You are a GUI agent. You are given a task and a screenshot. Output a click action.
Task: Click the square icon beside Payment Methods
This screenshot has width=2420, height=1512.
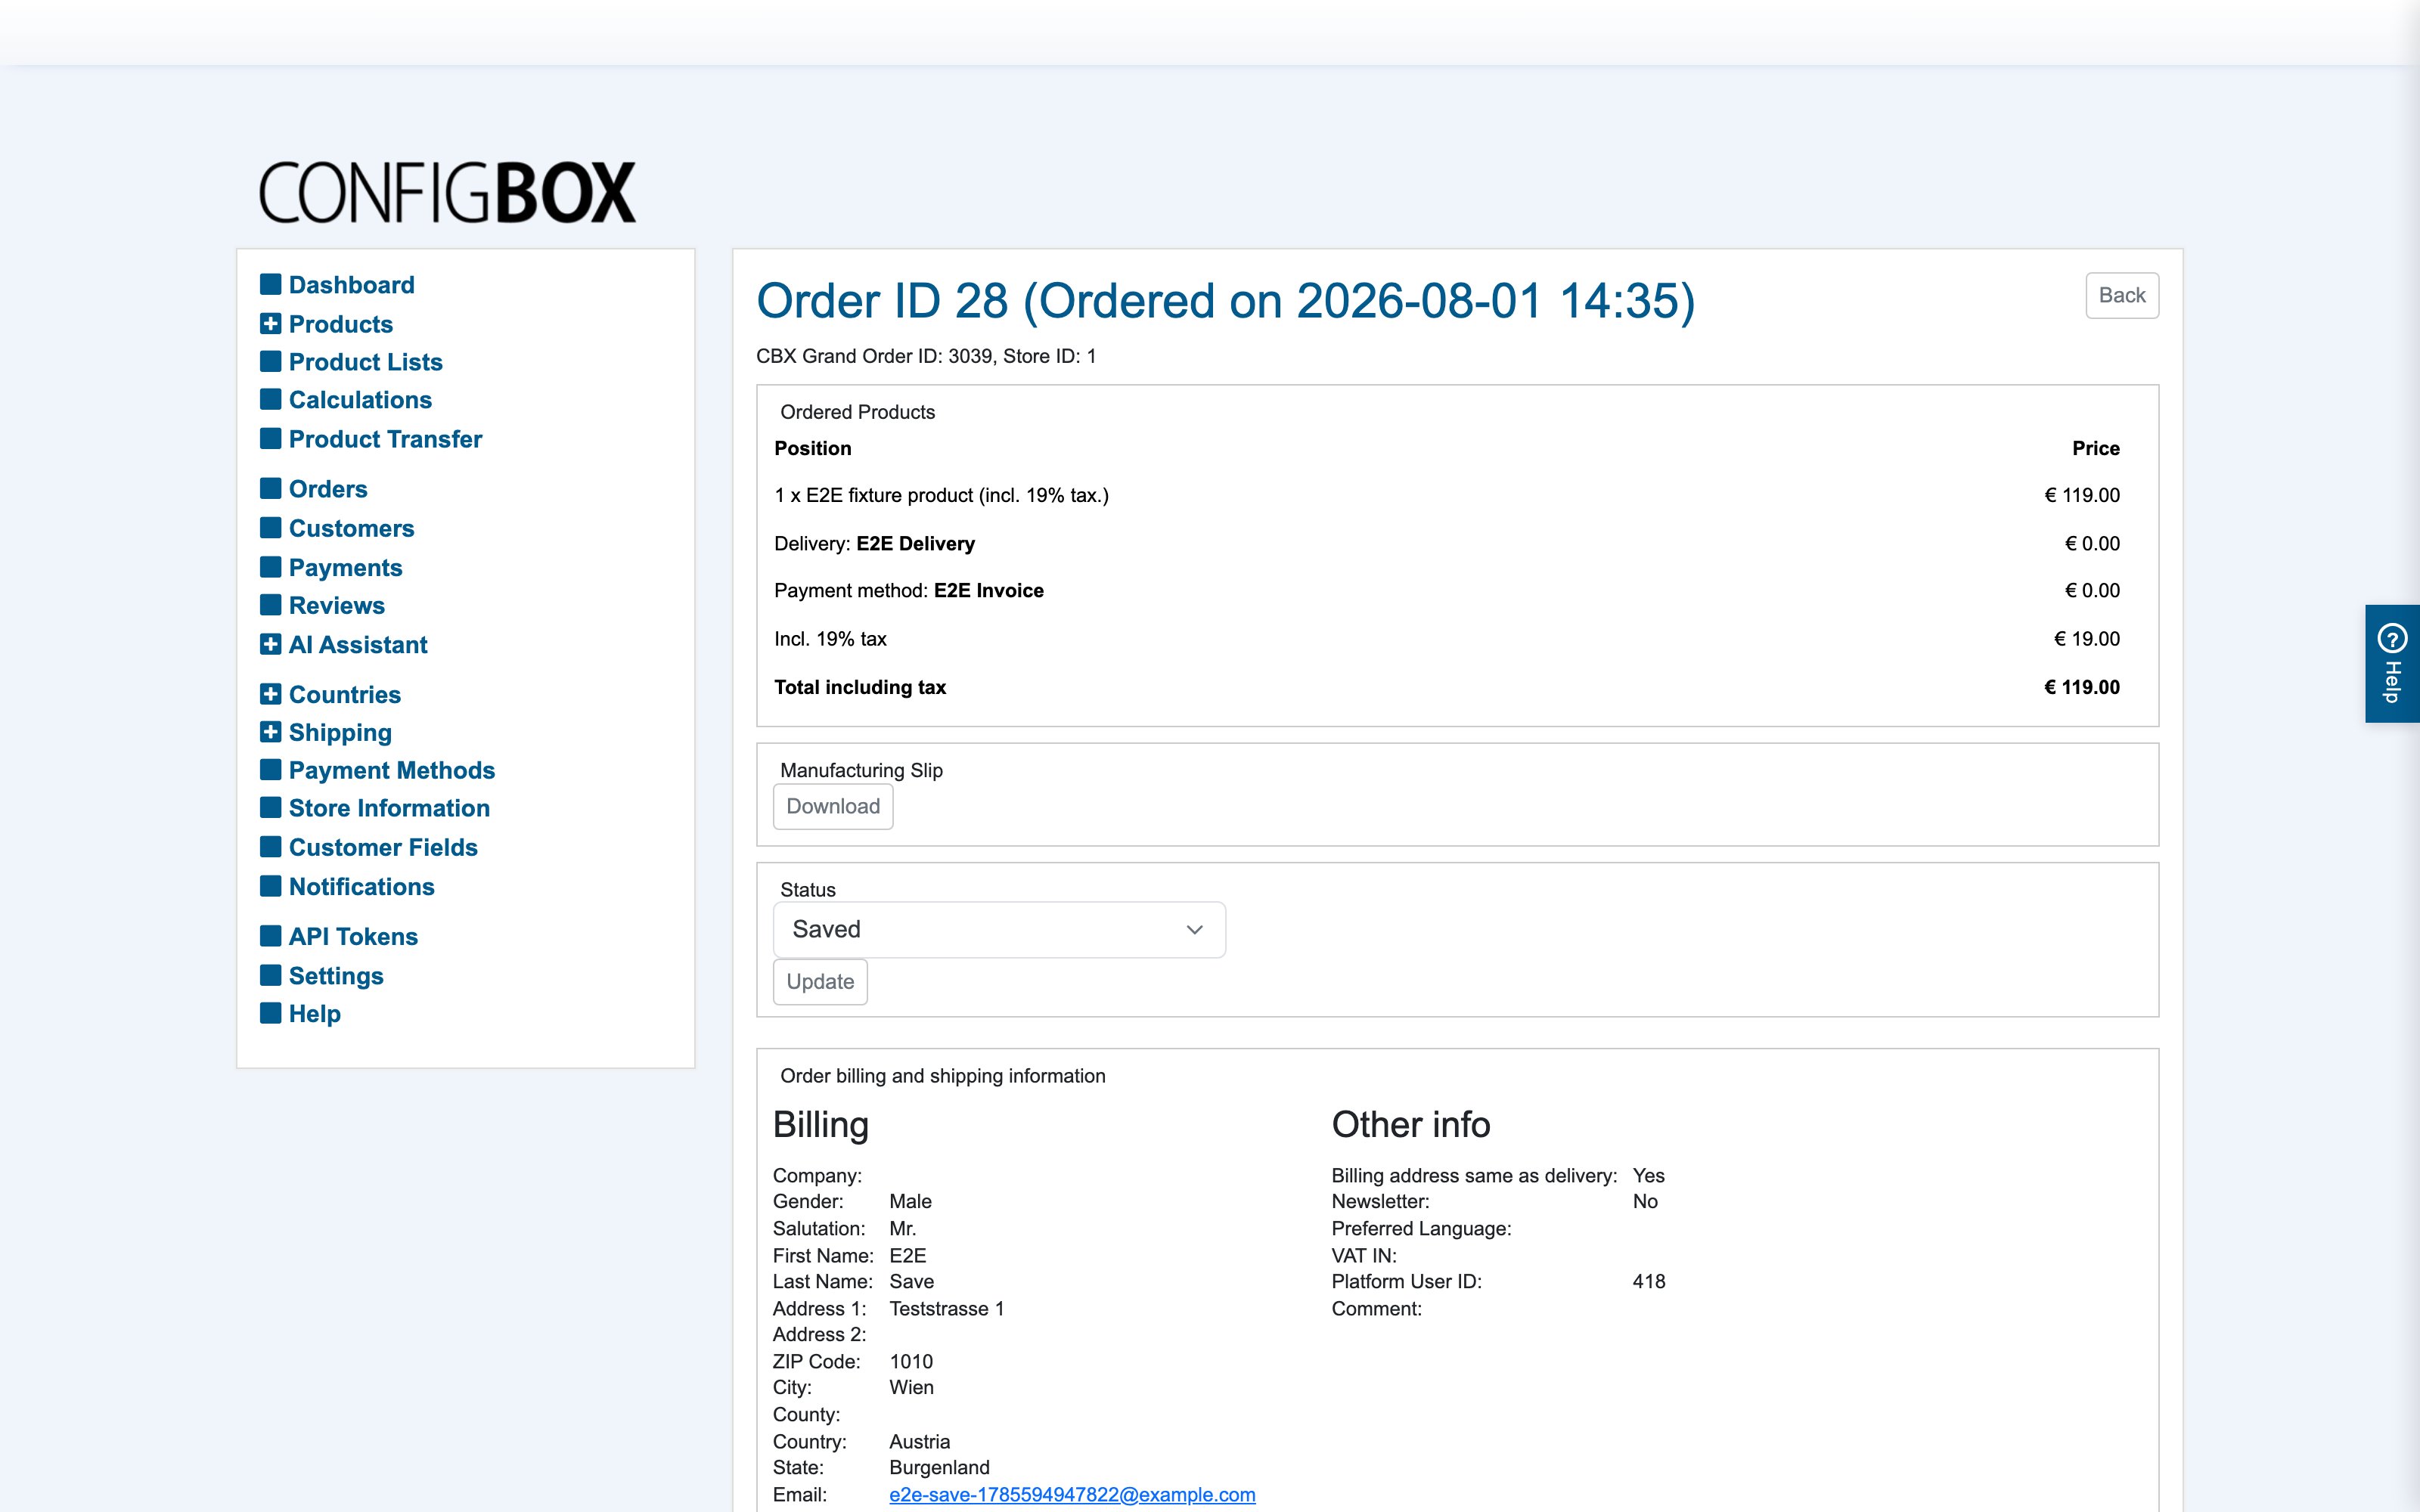click(270, 770)
